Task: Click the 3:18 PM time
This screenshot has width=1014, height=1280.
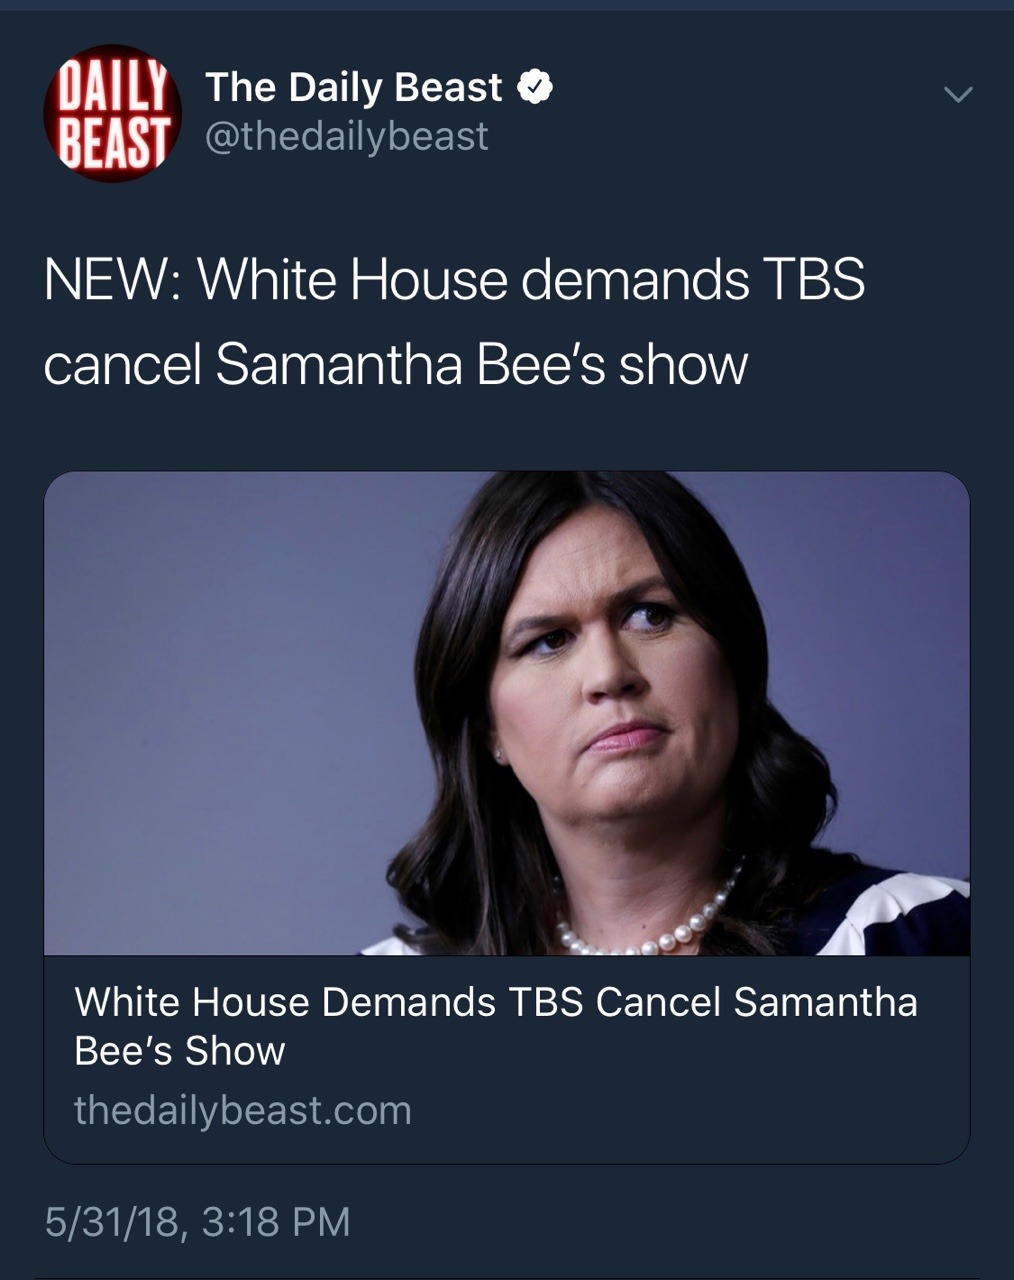Action: point(276,1222)
